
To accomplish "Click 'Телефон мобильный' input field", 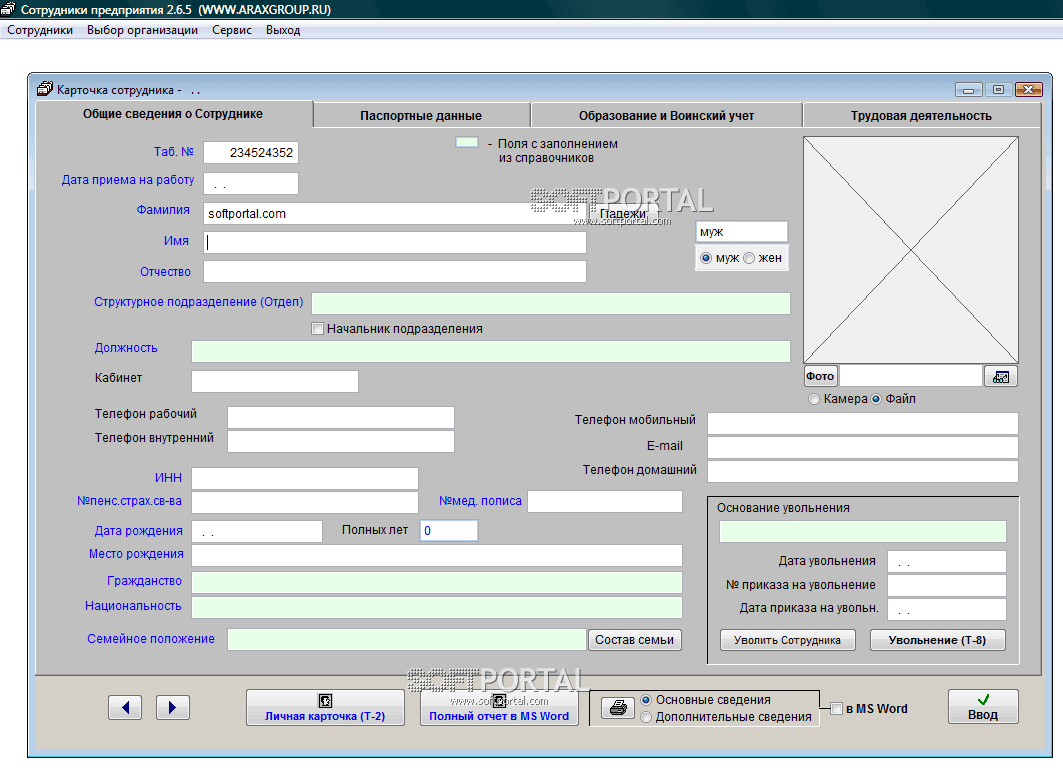I will pos(863,423).
